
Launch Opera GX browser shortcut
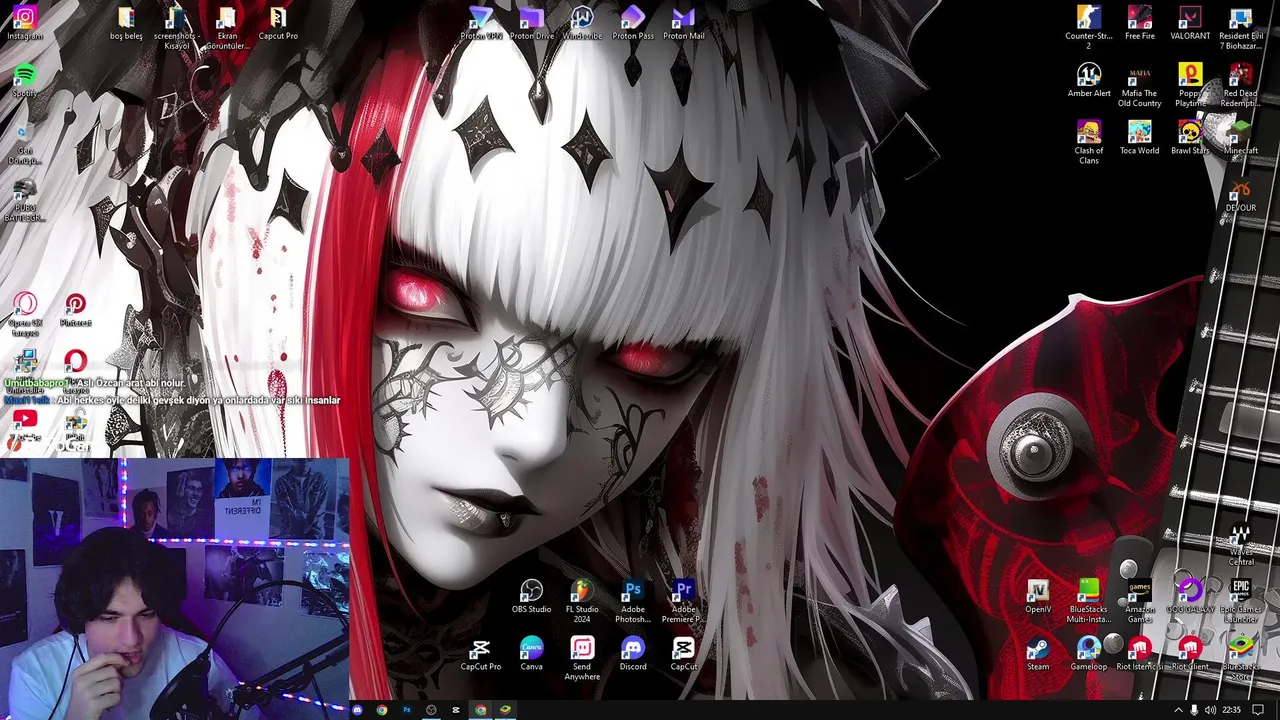[25, 314]
